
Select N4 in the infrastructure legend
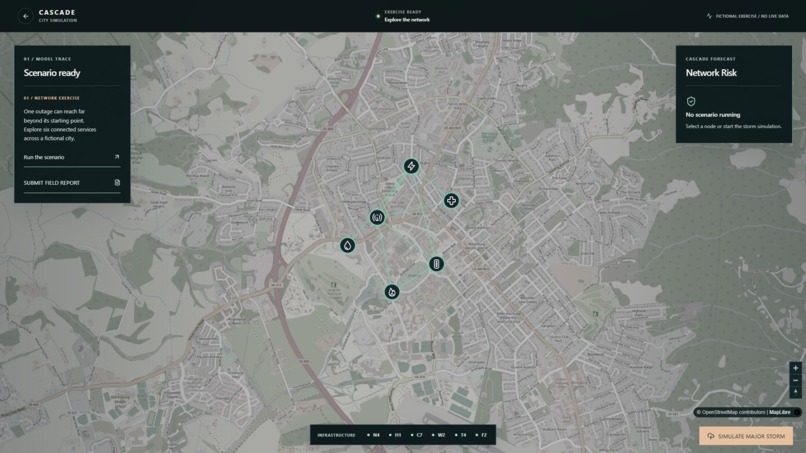(374, 435)
